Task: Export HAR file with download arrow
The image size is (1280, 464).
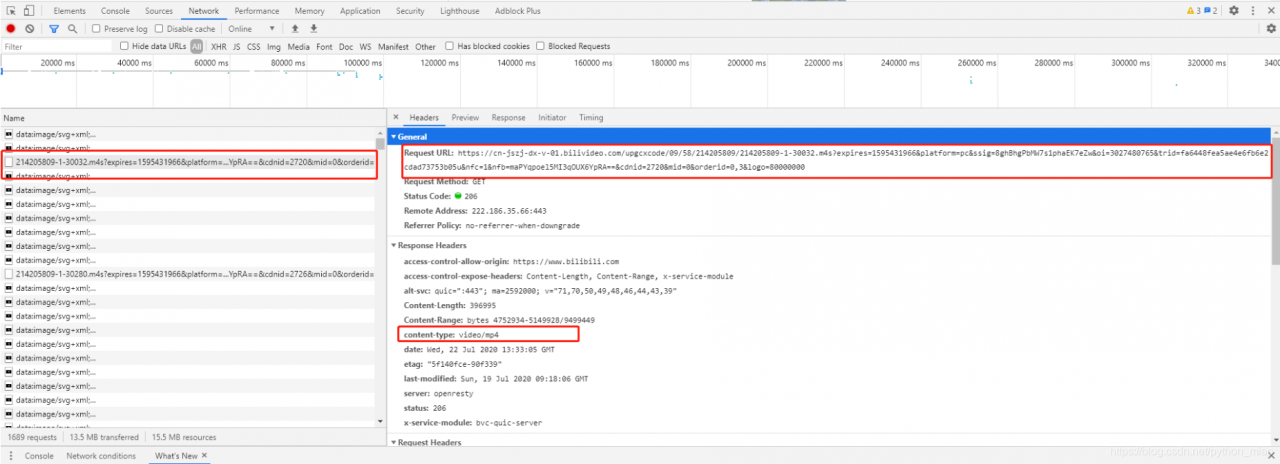Action: click(314, 29)
